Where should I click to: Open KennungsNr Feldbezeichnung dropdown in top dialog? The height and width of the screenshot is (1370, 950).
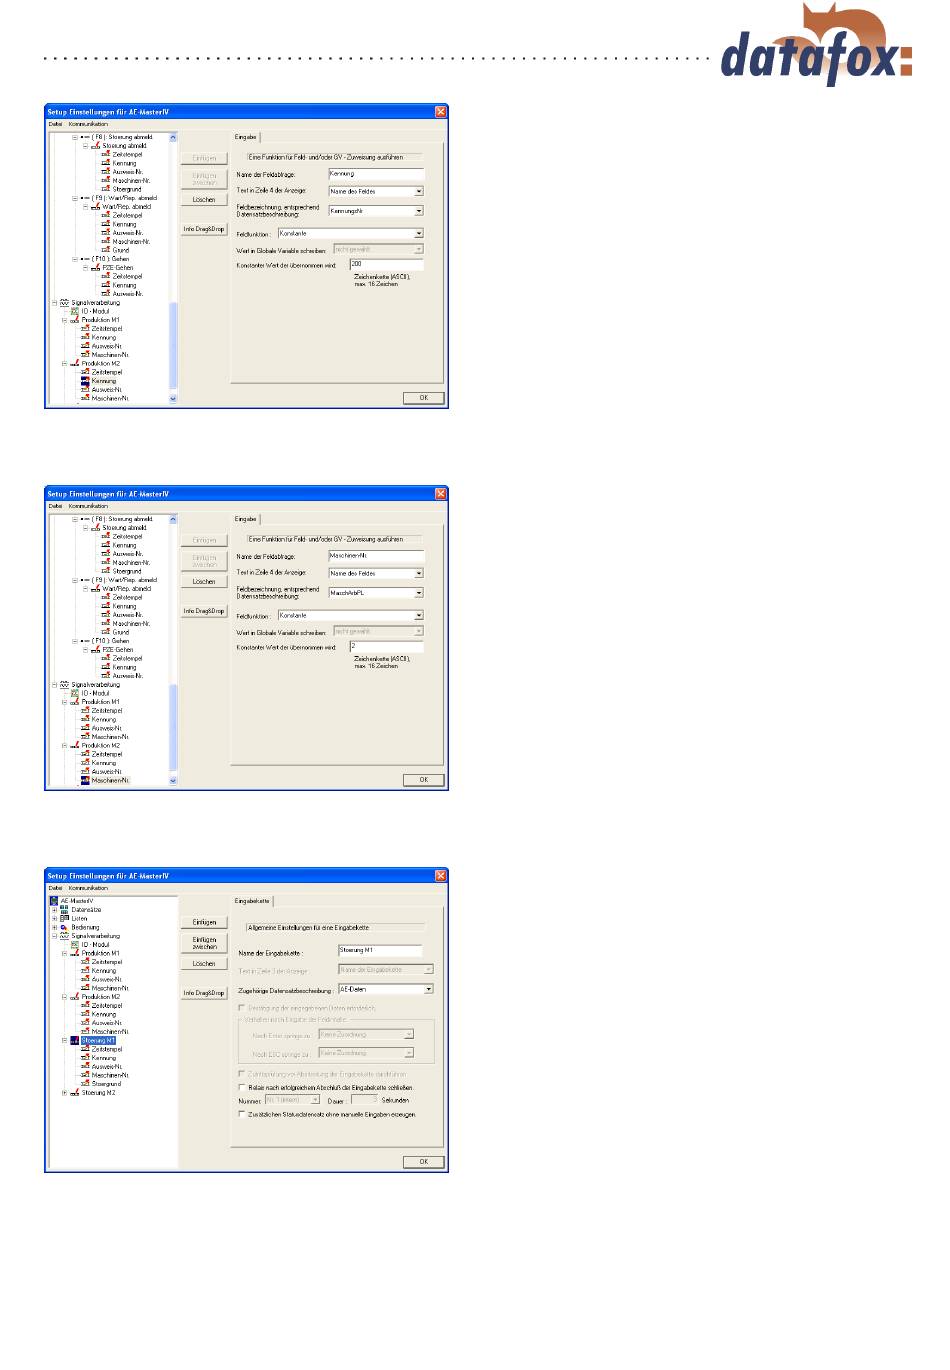coord(419,211)
